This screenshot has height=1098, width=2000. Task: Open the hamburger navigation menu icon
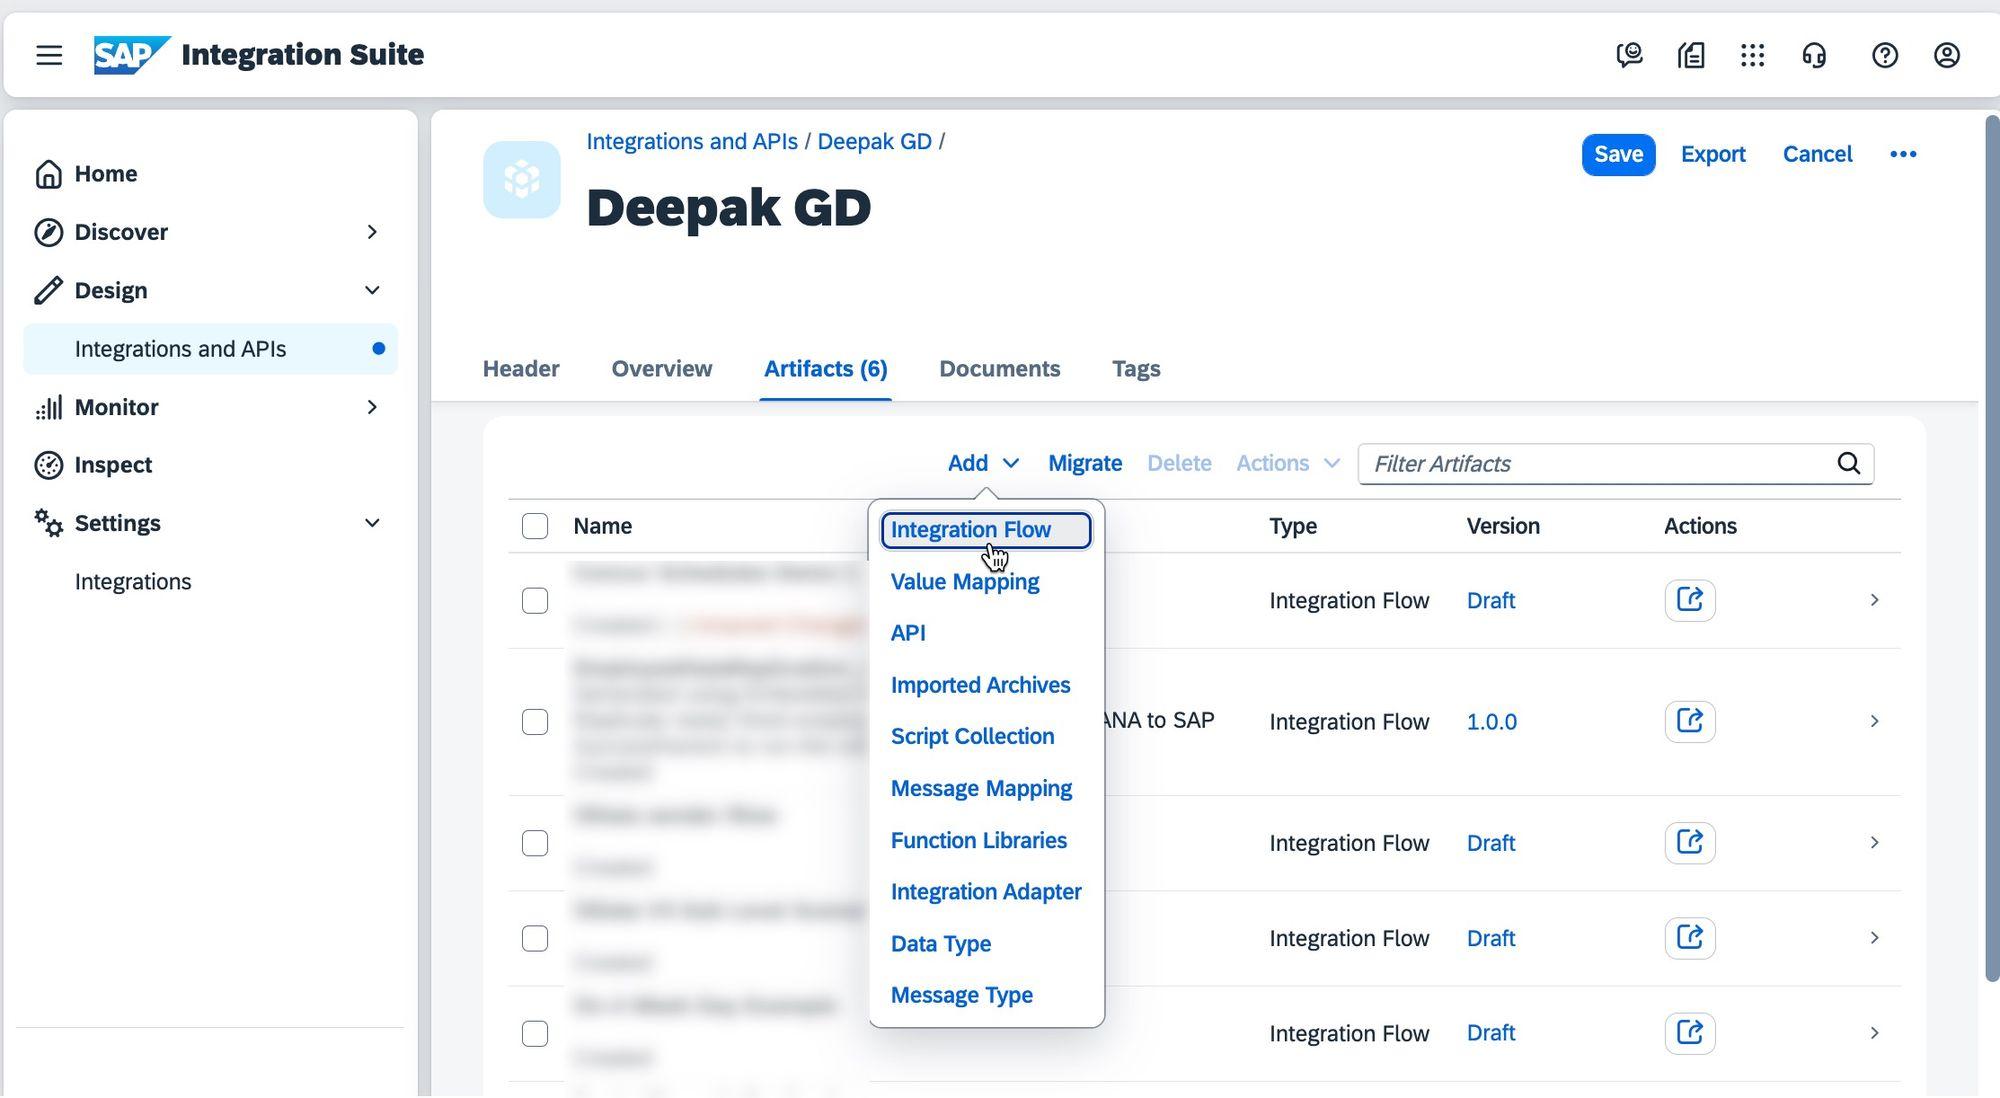click(x=48, y=55)
